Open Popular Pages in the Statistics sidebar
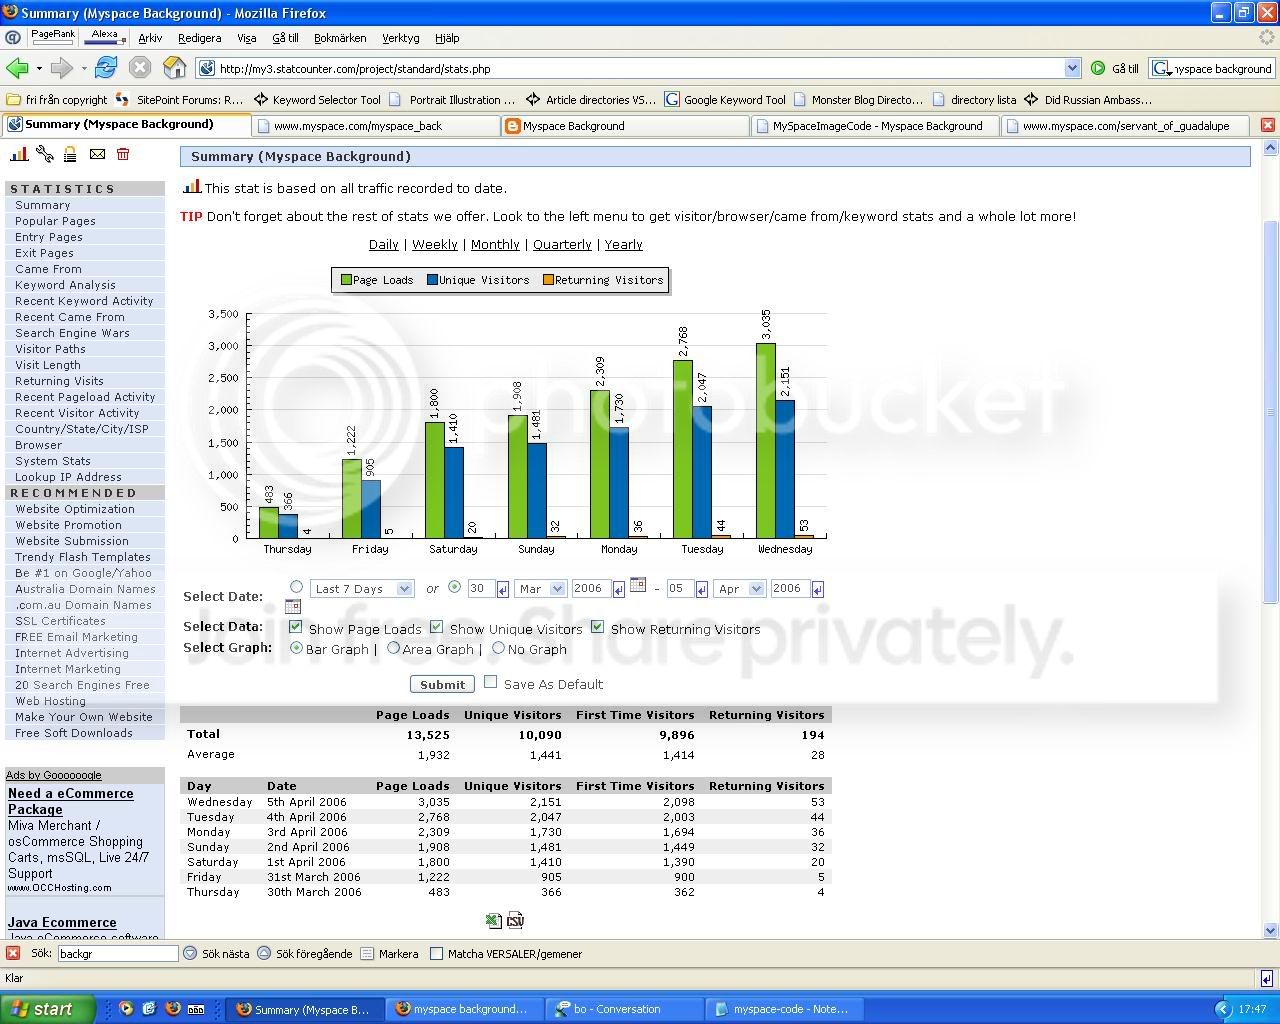 (55, 221)
